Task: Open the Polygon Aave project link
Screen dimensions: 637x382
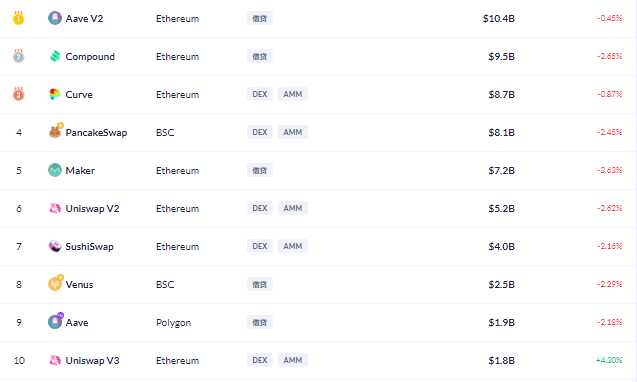Action: [77, 323]
